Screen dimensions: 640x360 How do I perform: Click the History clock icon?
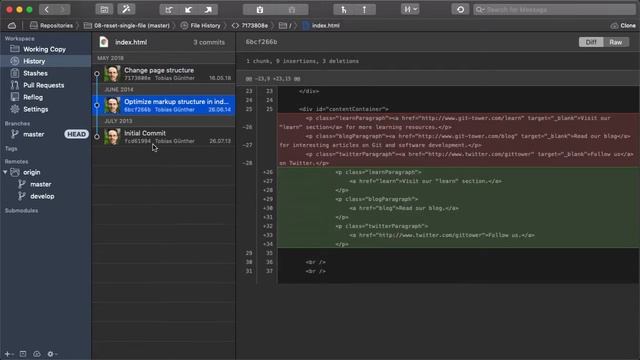[x=15, y=61]
